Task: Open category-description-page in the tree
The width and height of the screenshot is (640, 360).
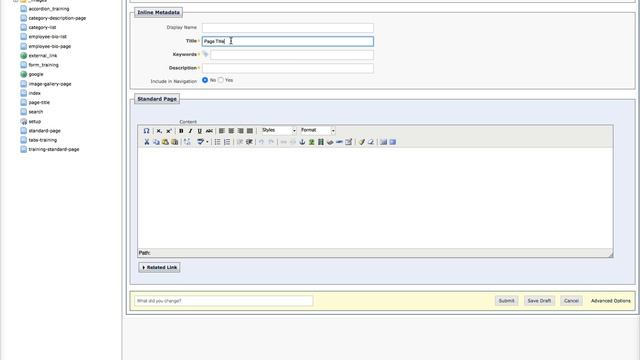Action: (57, 18)
